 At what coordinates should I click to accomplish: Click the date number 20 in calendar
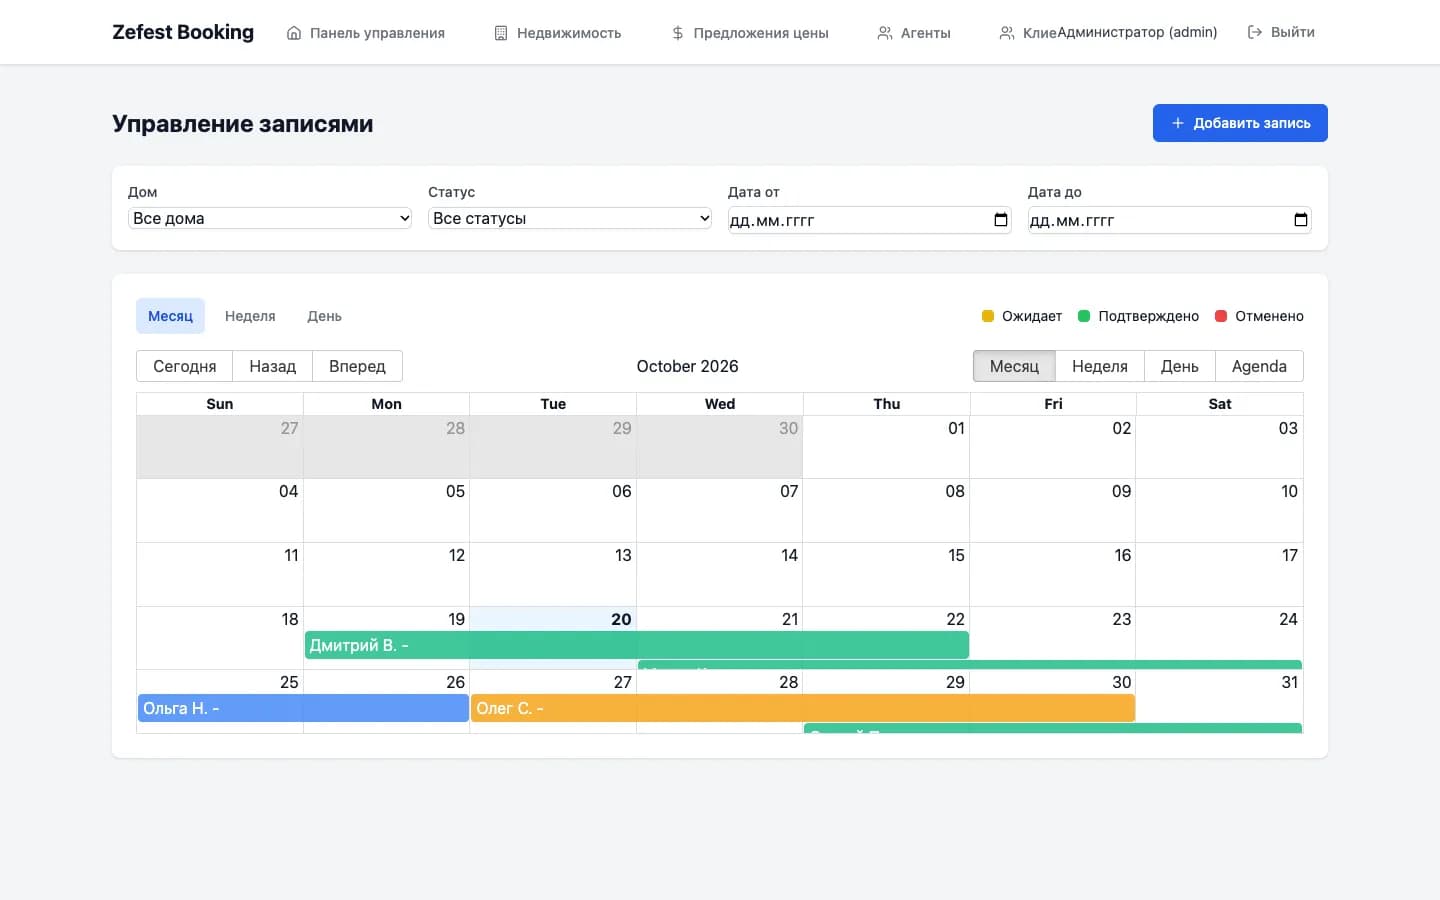tap(621, 619)
